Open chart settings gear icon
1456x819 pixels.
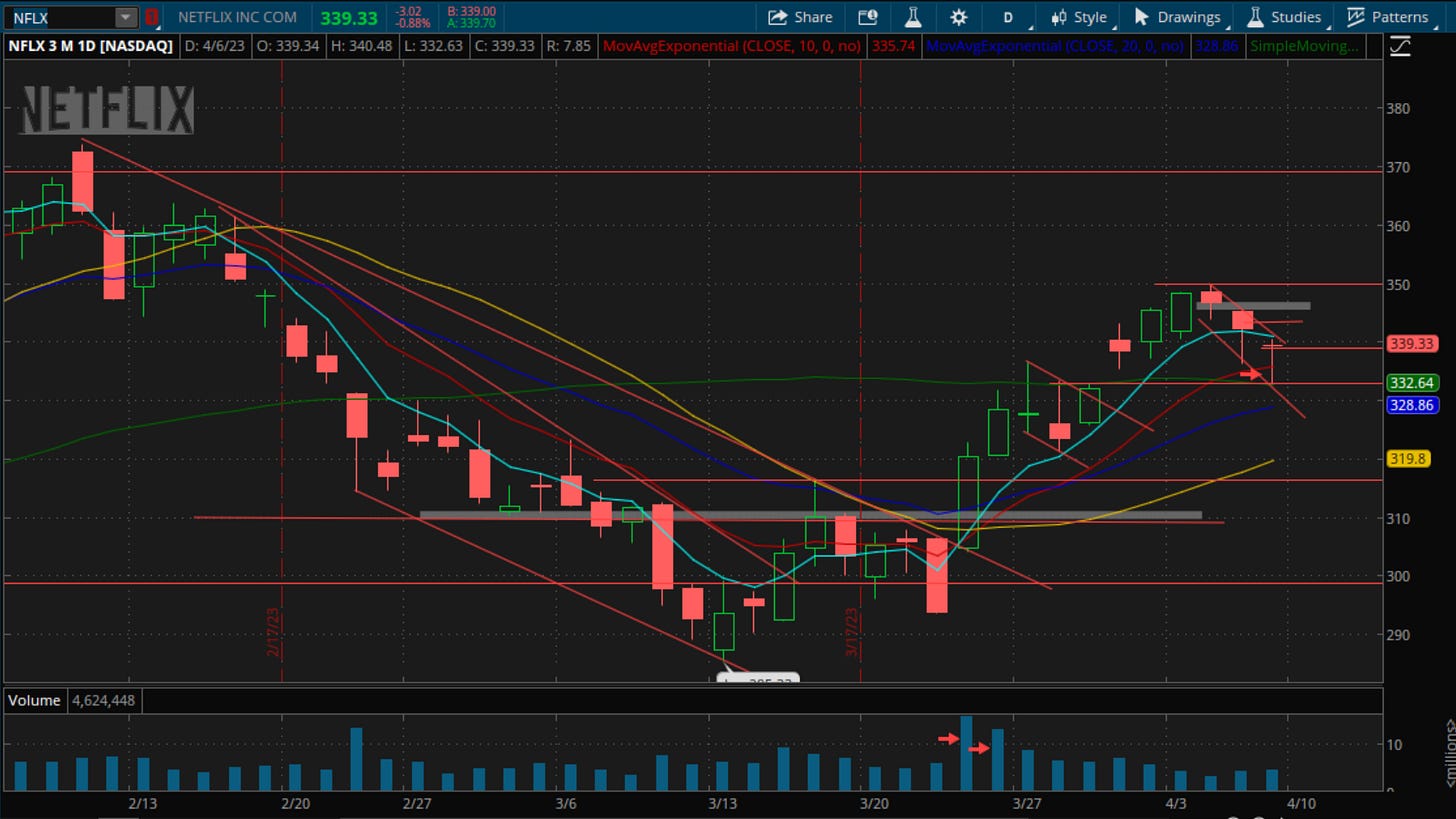[x=959, y=17]
